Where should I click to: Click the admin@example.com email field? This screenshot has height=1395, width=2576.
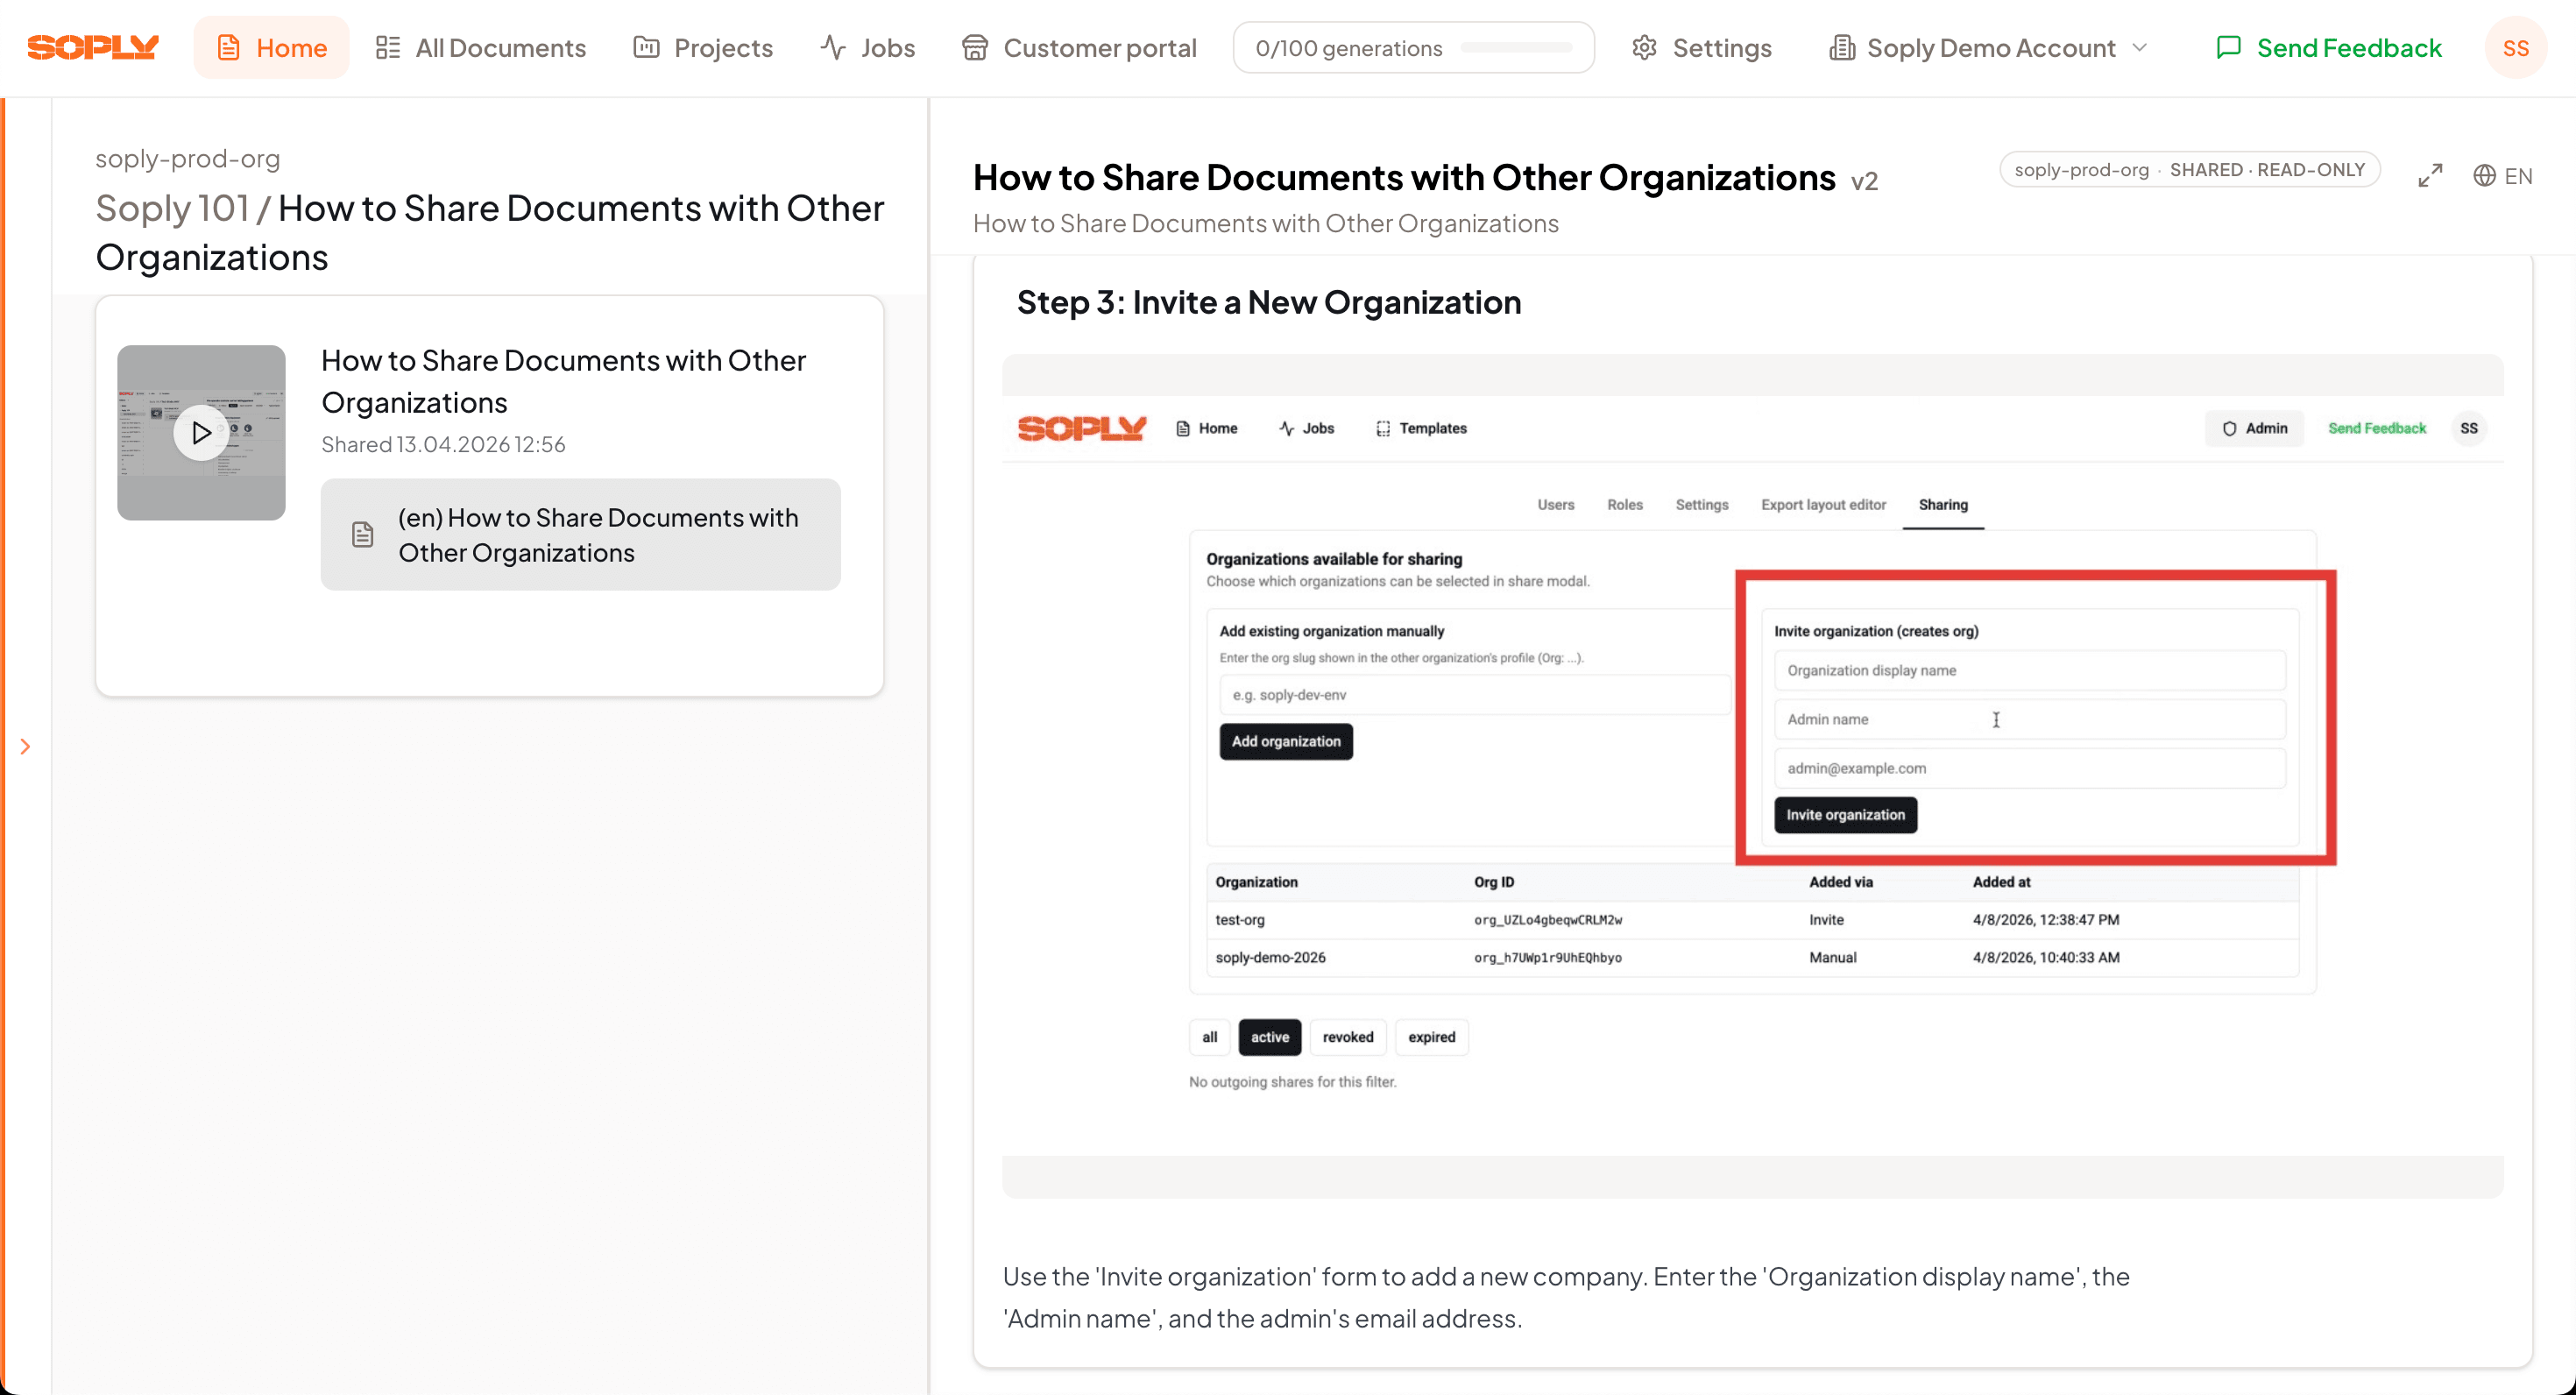point(2029,768)
